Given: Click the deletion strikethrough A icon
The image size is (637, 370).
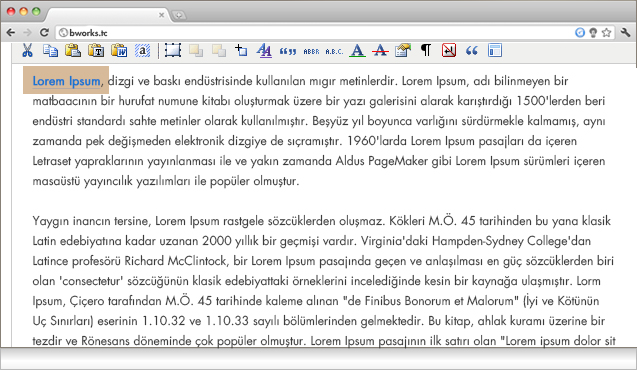Looking at the screenshot, I should click(380, 51).
